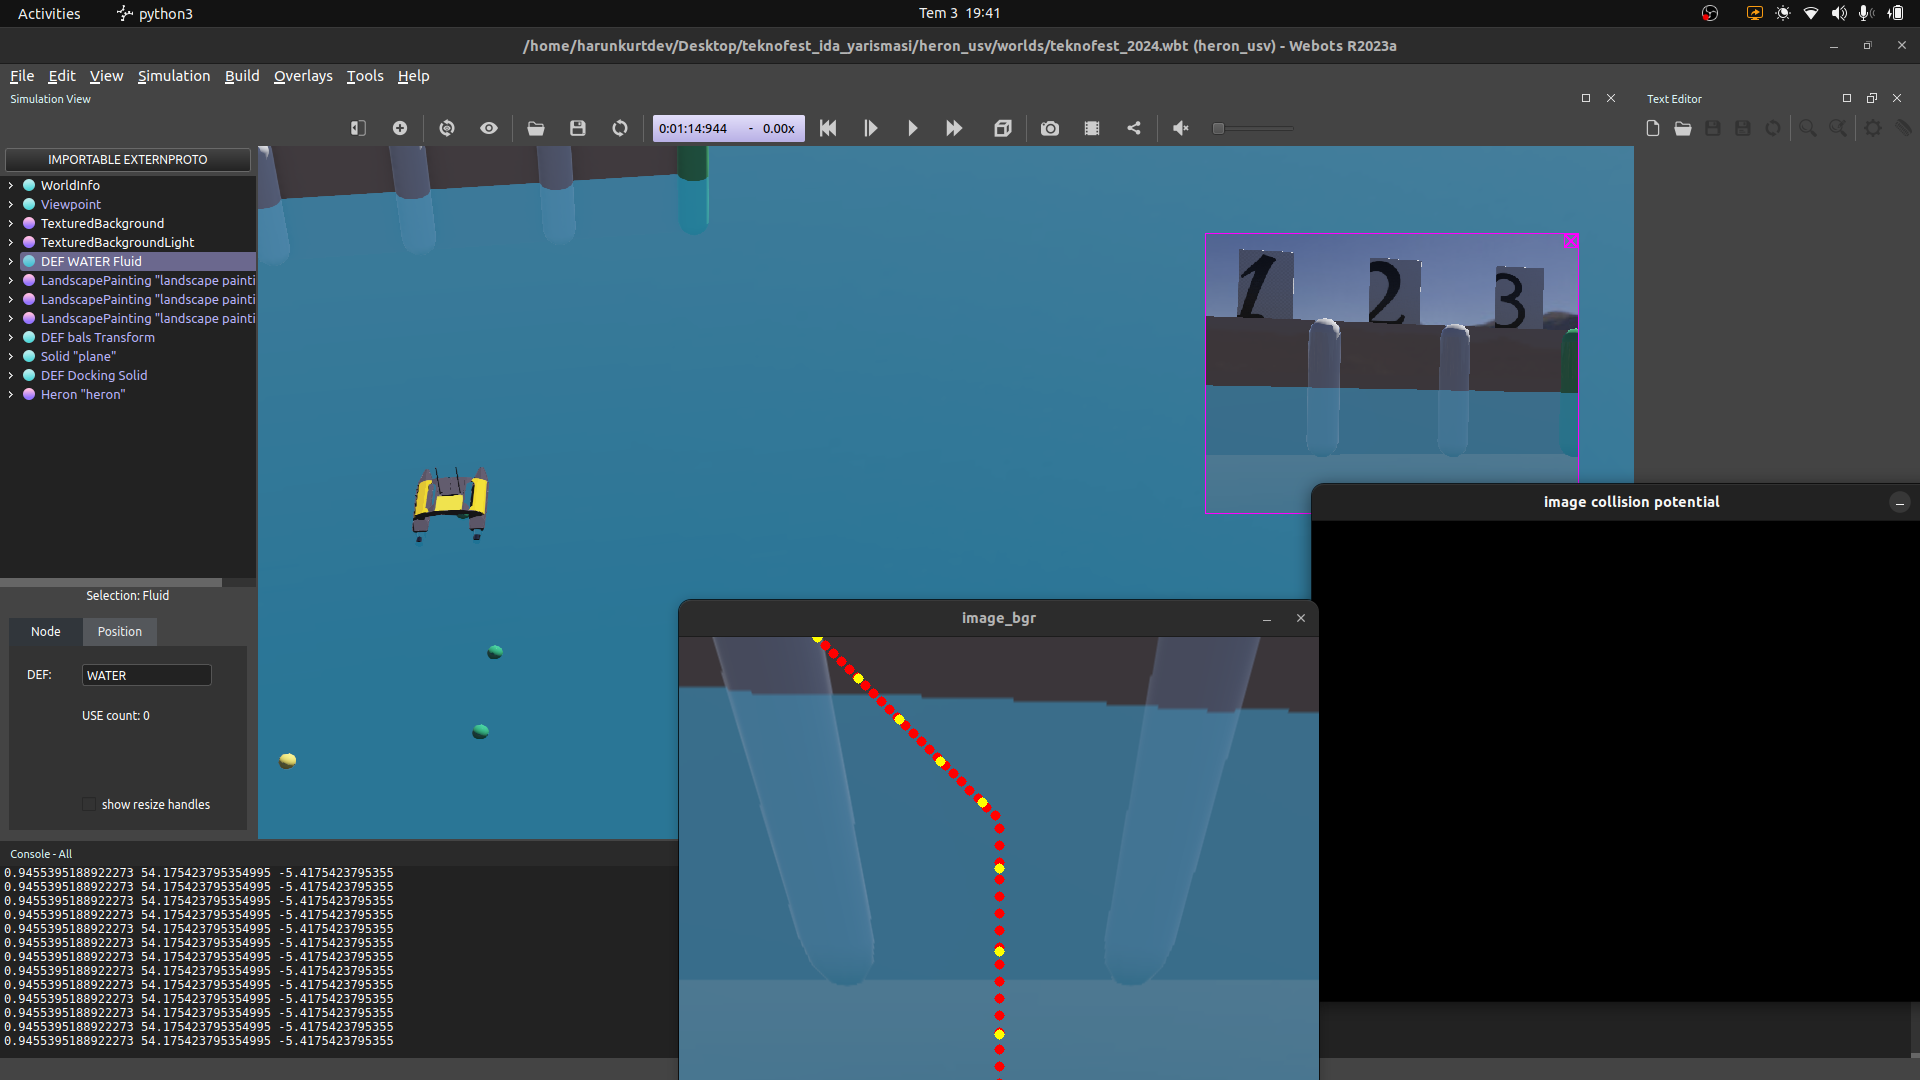
Task: Minimize the image collision potential window
Action: point(1900,503)
